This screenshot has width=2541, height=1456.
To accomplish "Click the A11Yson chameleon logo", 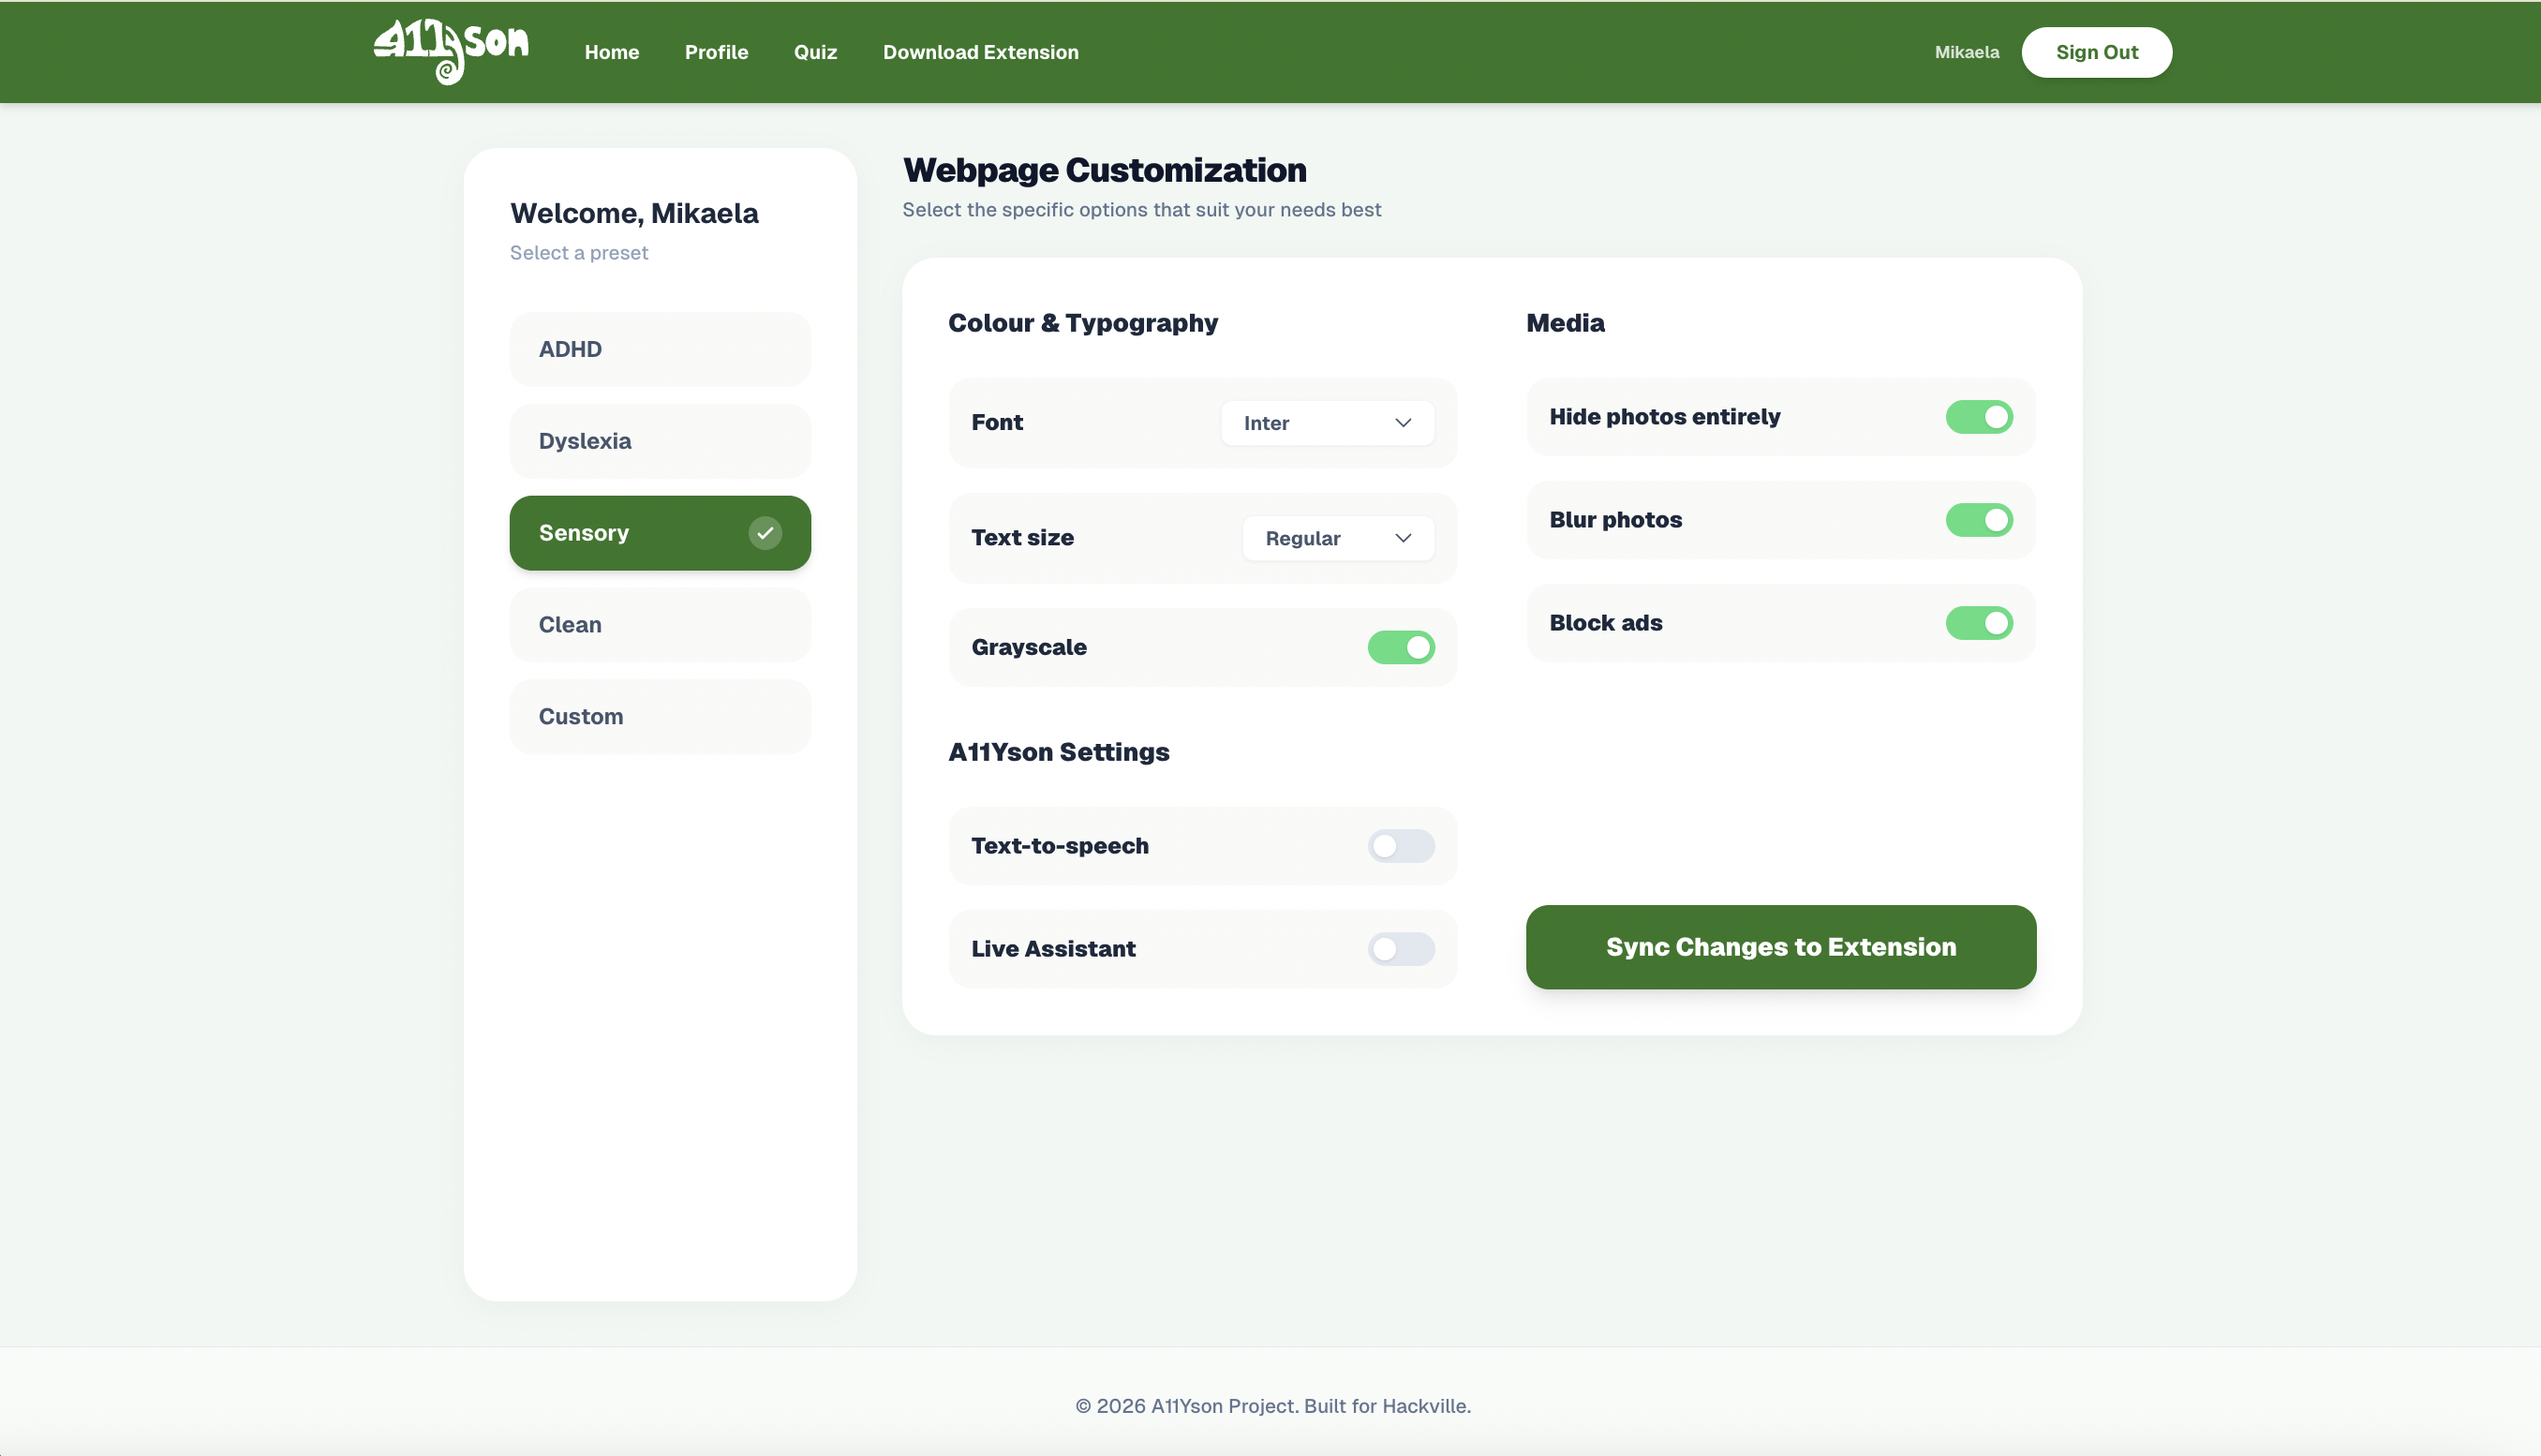I will (x=451, y=51).
